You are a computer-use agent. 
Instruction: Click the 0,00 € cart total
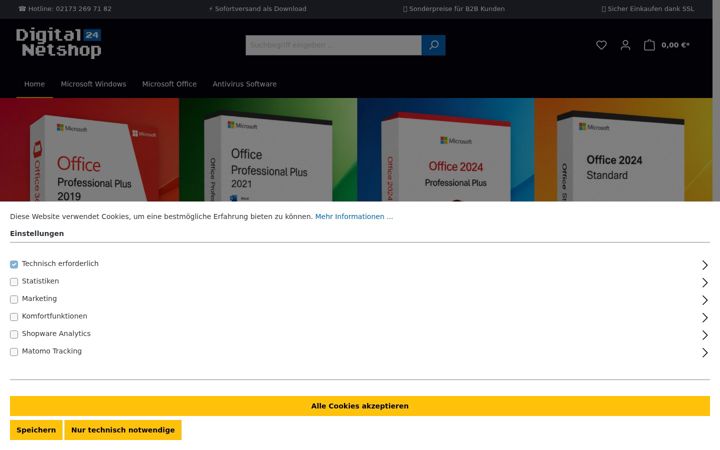pos(675,45)
